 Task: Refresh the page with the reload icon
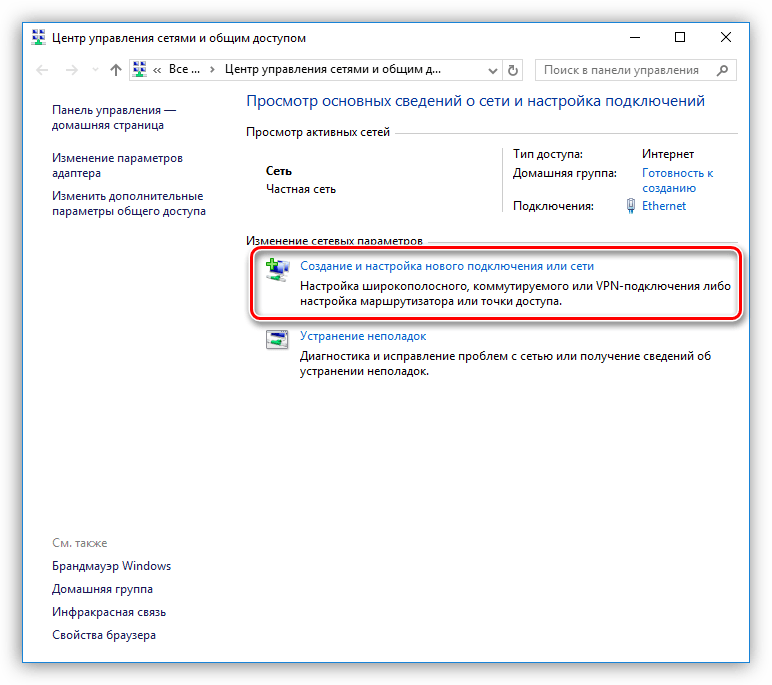pos(513,70)
